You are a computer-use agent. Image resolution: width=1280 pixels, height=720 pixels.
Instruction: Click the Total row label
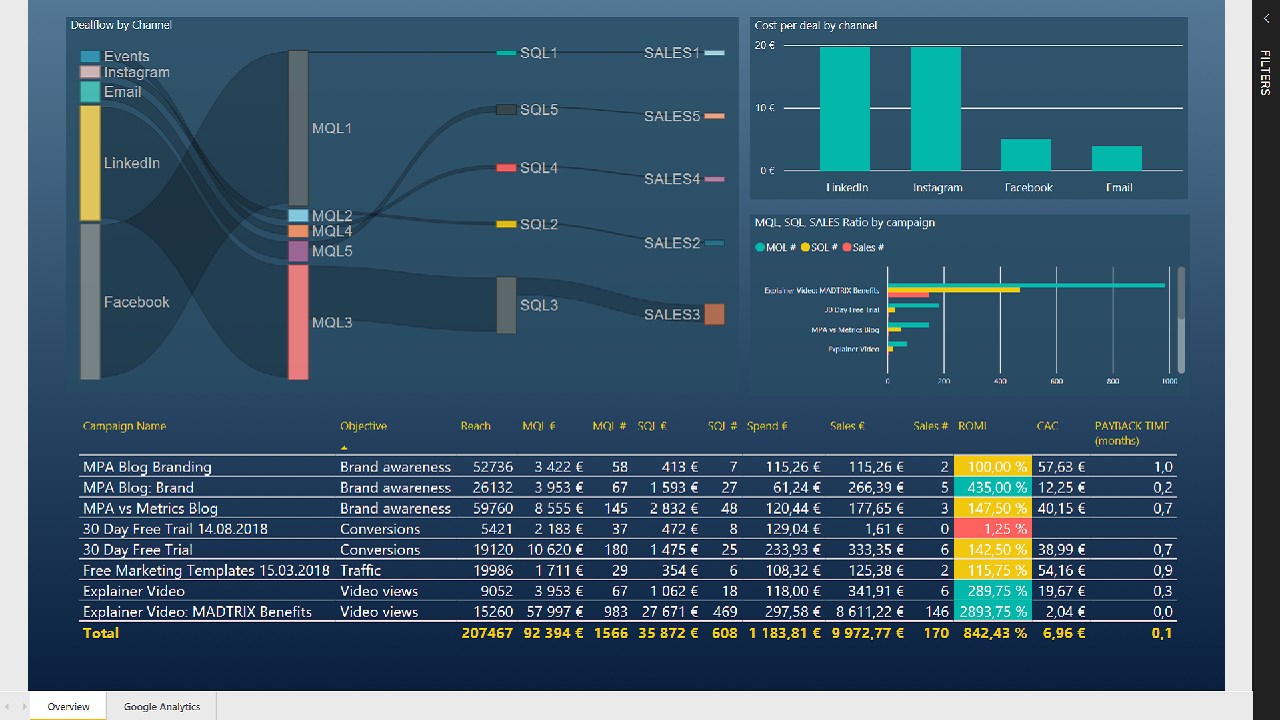tap(101, 633)
